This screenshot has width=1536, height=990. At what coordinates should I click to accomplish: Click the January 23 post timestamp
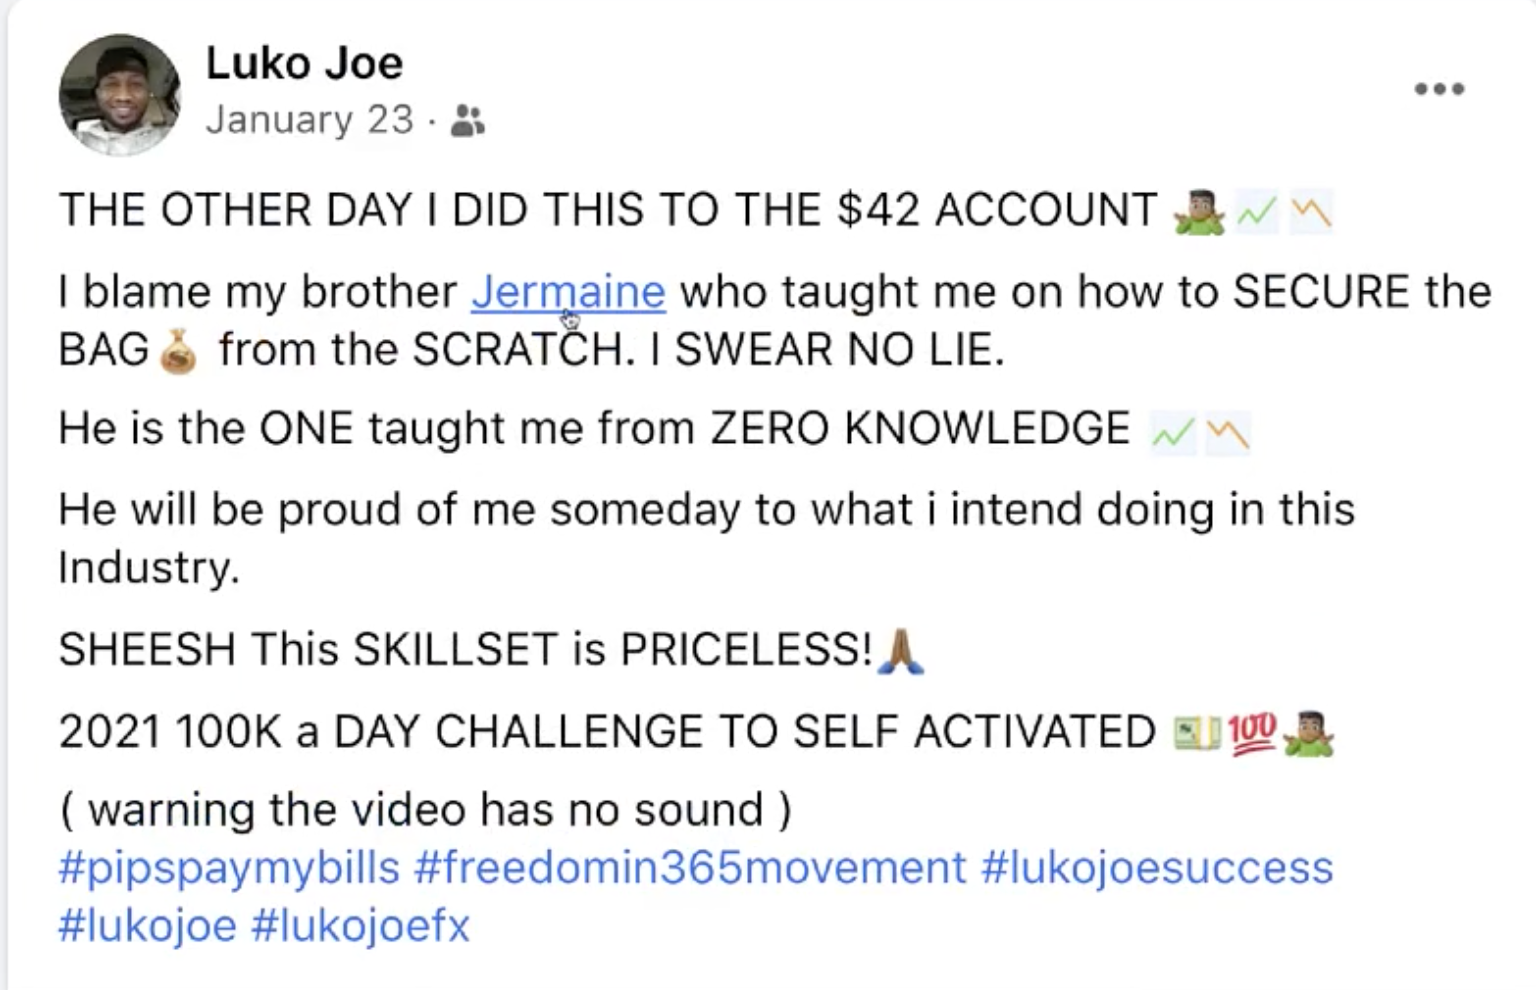(x=309, y=120)
